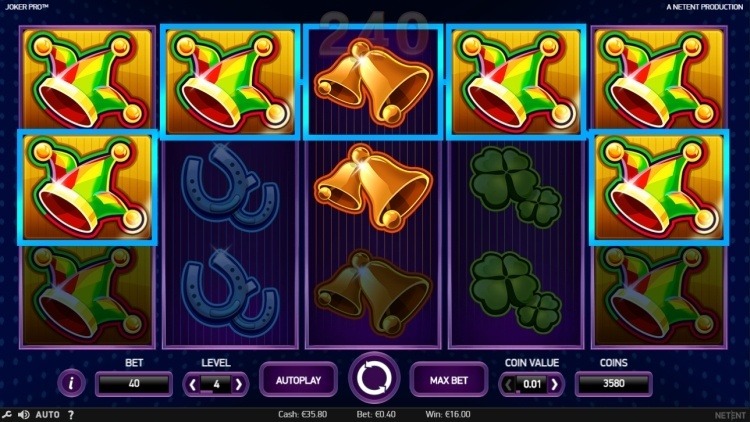This screenshot has height=422, width=750.
Task: Select the bet amount field showing 40
Action: click(134, 384)
